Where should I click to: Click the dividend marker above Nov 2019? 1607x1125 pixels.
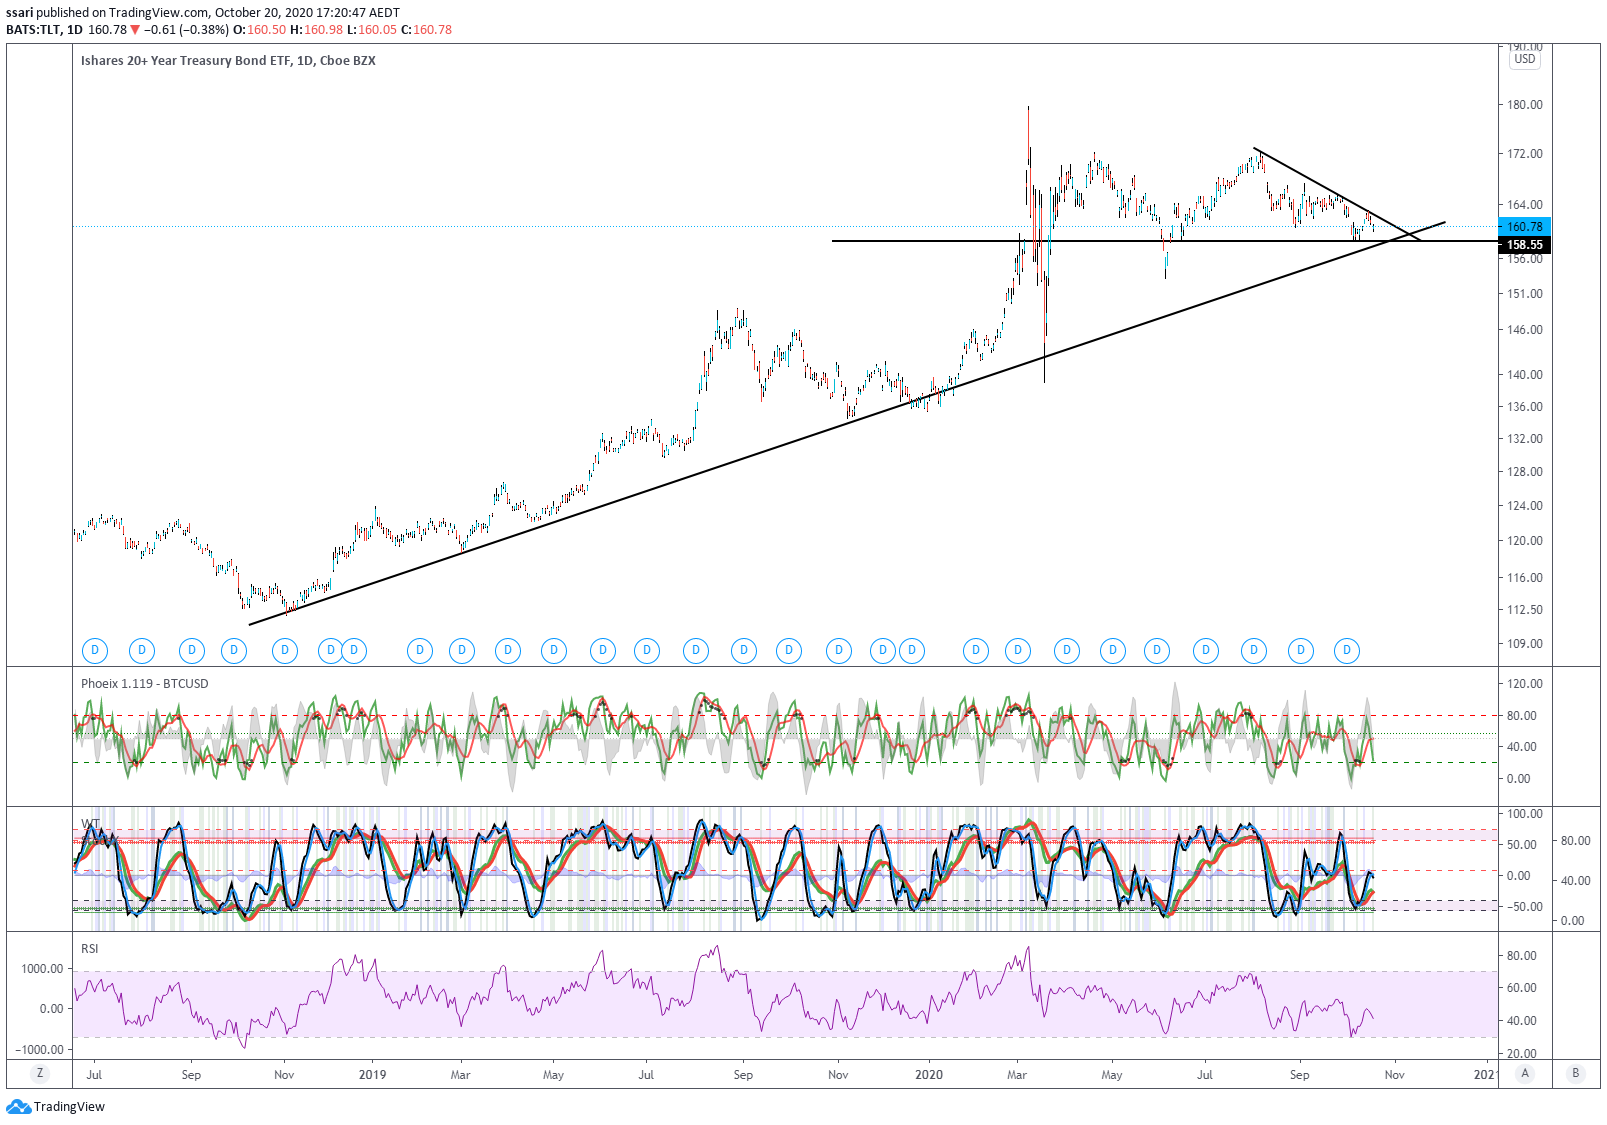point(838,651)
